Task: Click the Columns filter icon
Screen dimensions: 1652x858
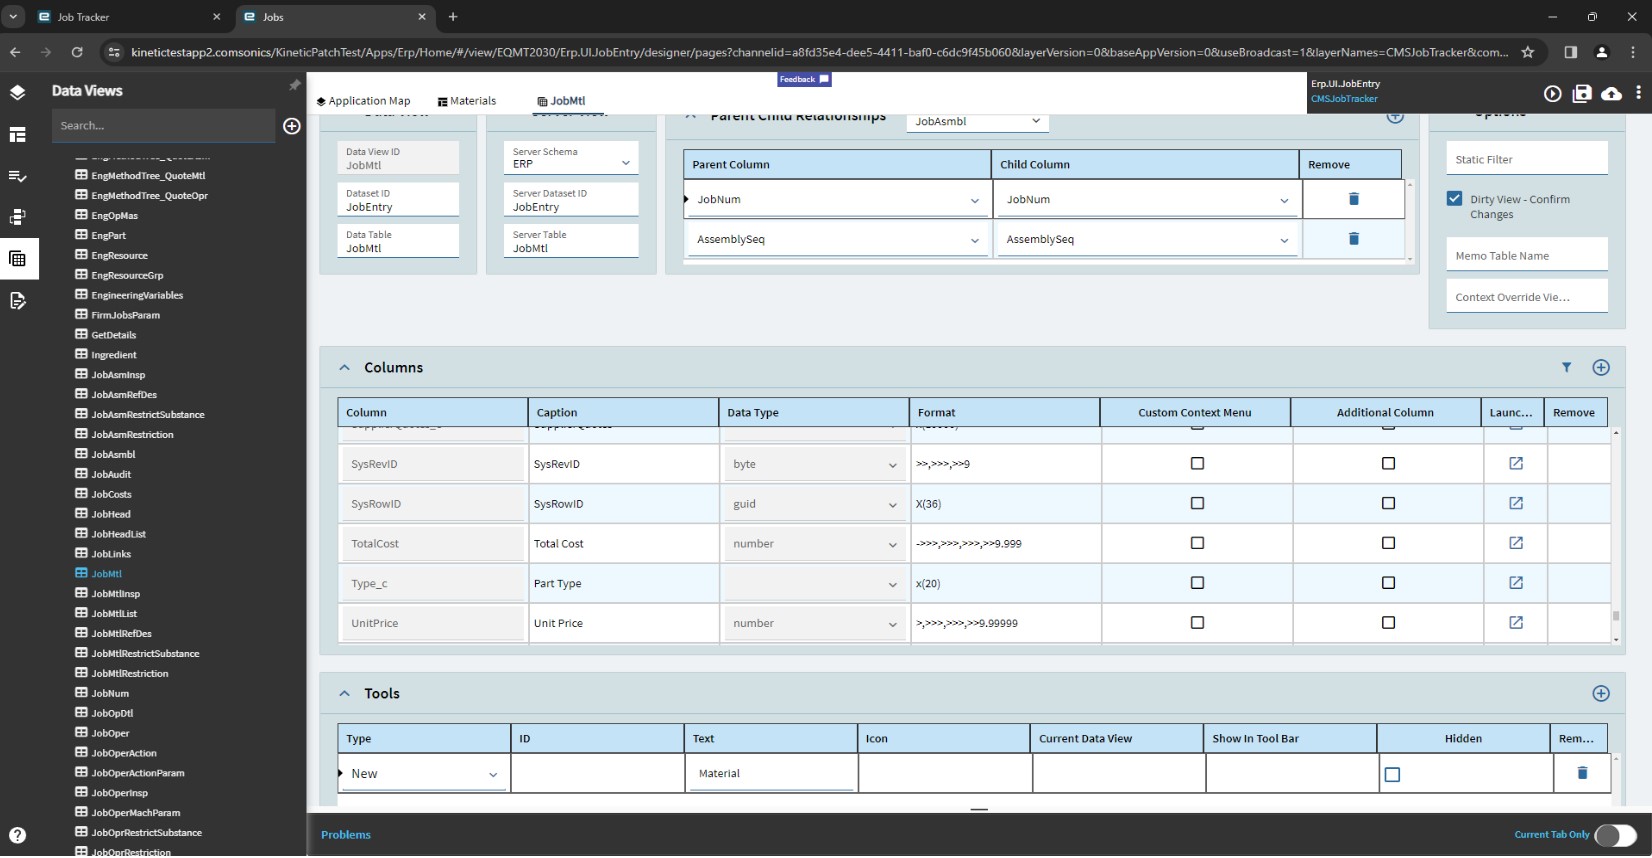Action: coord(1566,368)
